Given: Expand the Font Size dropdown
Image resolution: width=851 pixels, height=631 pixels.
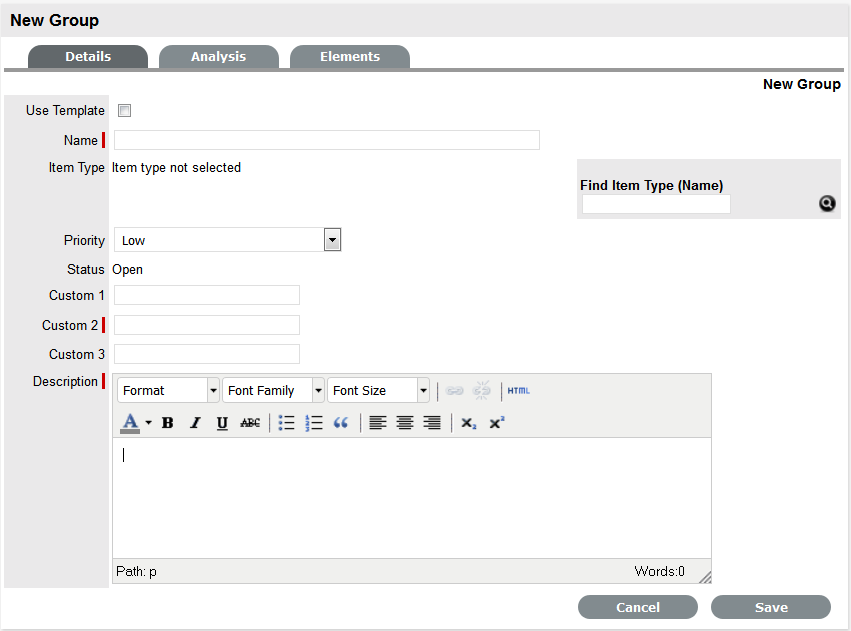Looking at the screenshot, I should [x=423, y=391].
